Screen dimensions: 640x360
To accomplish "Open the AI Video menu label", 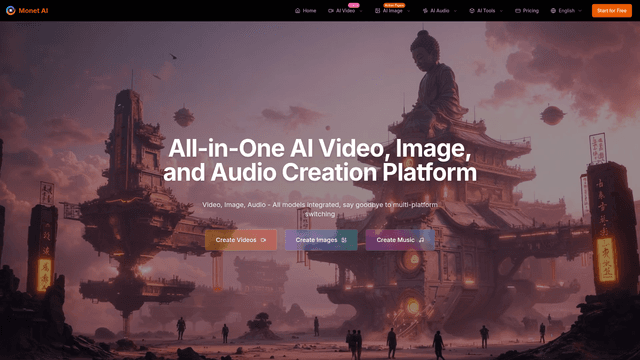I will (345, 11).
